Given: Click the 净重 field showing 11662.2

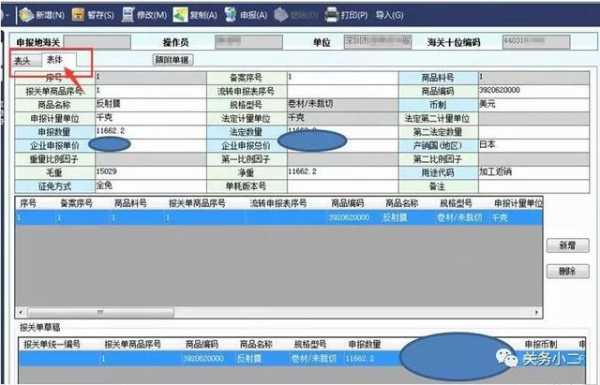Looking at the screenshot, I should 342,173.
